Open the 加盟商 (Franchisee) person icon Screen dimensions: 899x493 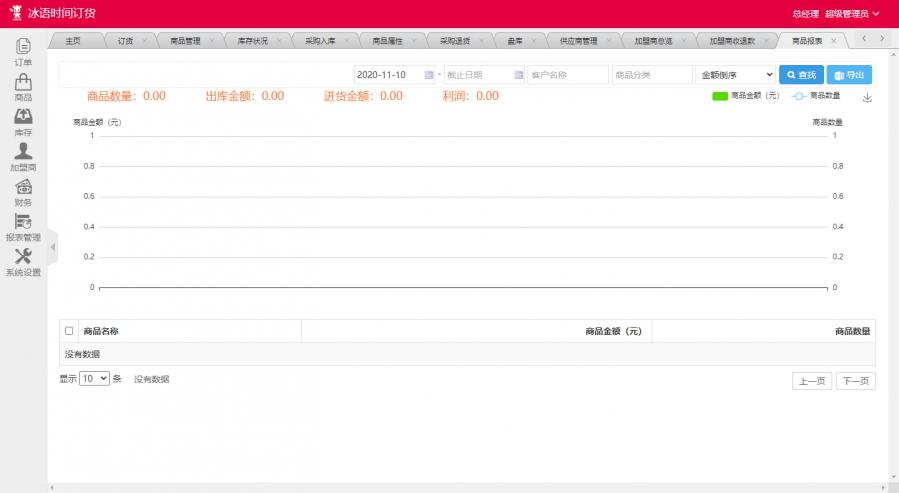(x=23, y=152)
